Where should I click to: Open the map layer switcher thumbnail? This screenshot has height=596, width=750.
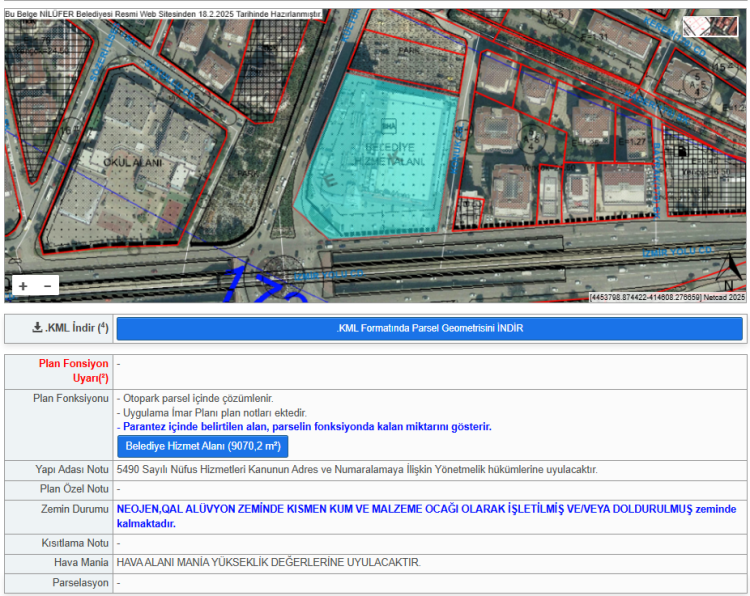pos(710,27)
